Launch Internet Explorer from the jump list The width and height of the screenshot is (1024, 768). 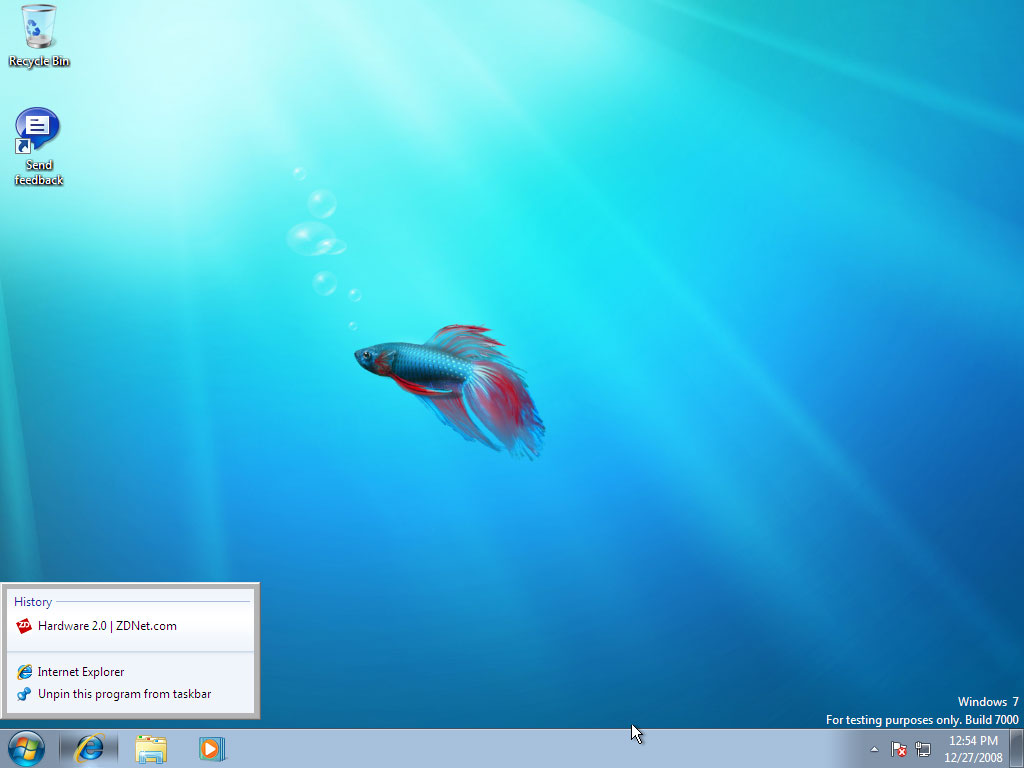tap(130, 671)
